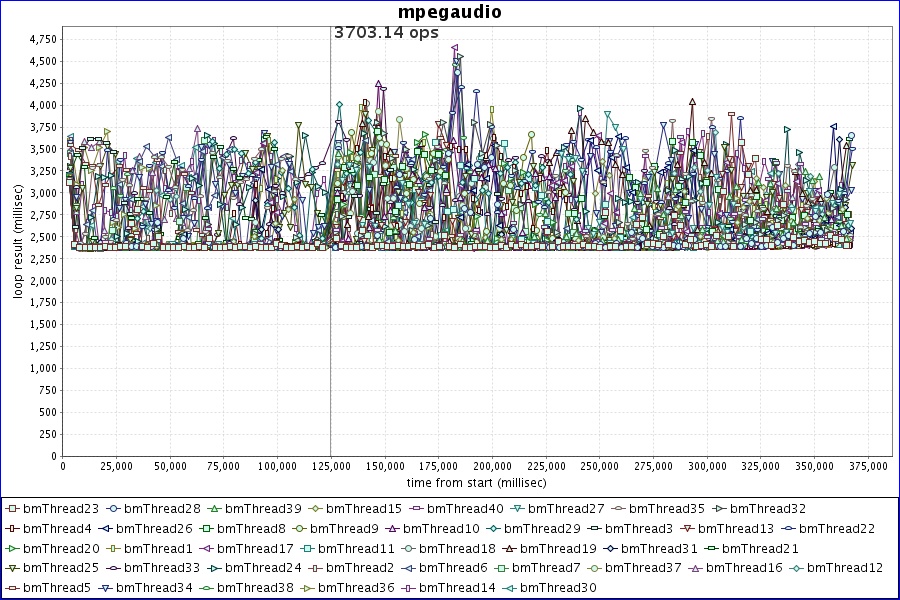The width and height of the screenshot is (900, 600).
Task: Select the bmThread5 legend marker icon
Action: 12,588
